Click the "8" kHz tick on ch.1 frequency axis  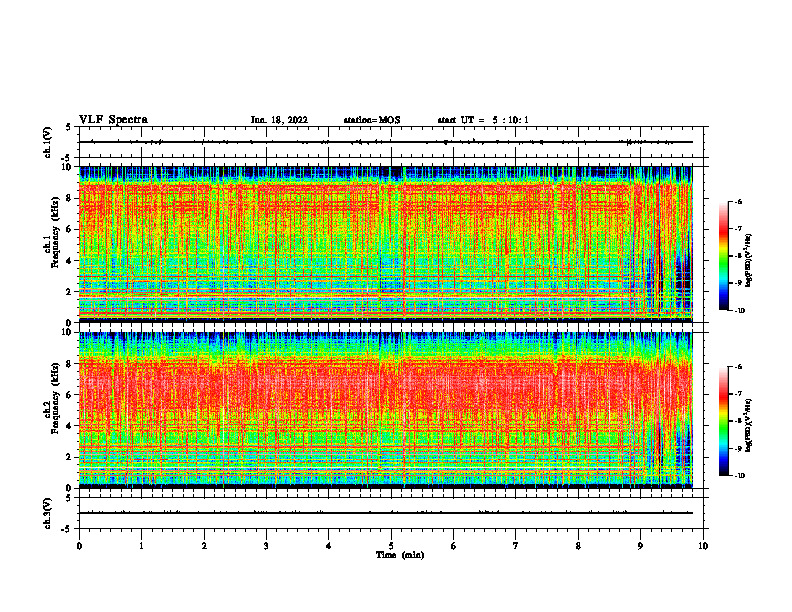coord(70,198)
